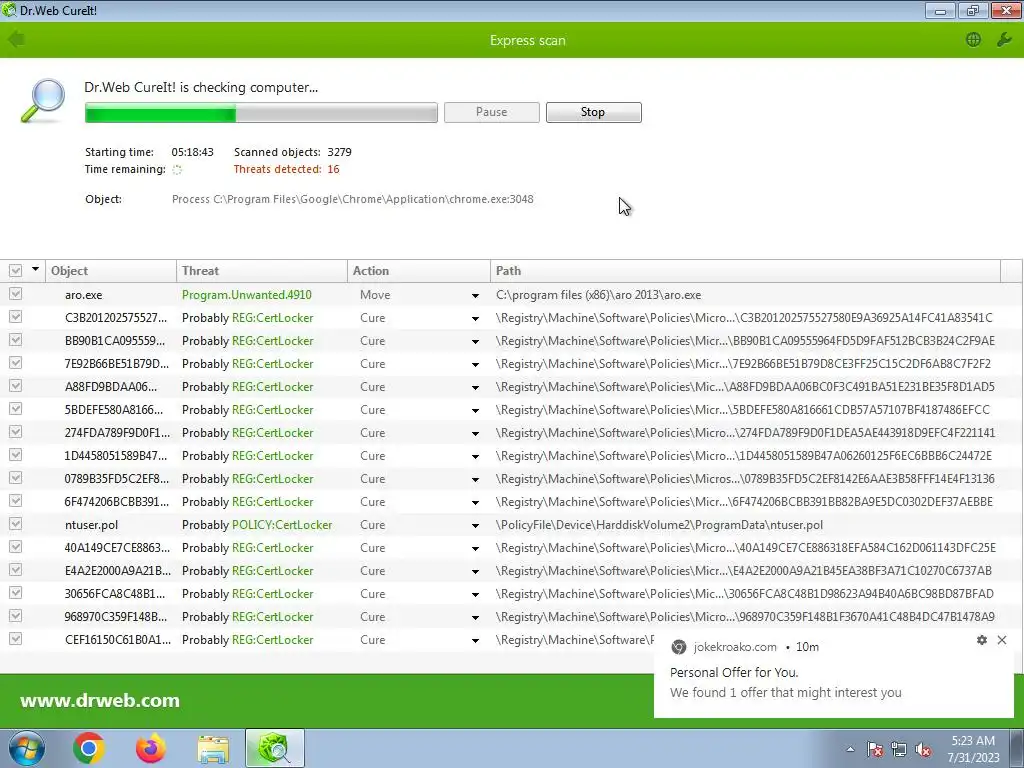This screenshot has width=1024, height=768.
Task: Click Action Center flag tray icon
Action: tap(875, 749)
